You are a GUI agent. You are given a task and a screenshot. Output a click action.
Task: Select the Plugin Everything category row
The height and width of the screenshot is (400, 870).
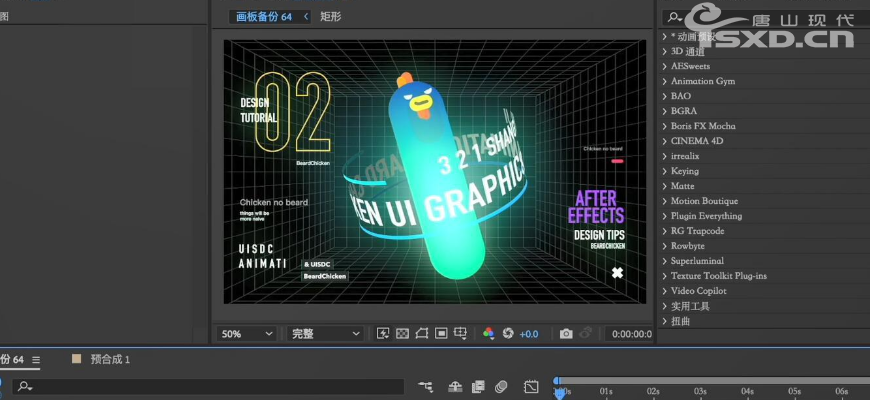(763, 216)
